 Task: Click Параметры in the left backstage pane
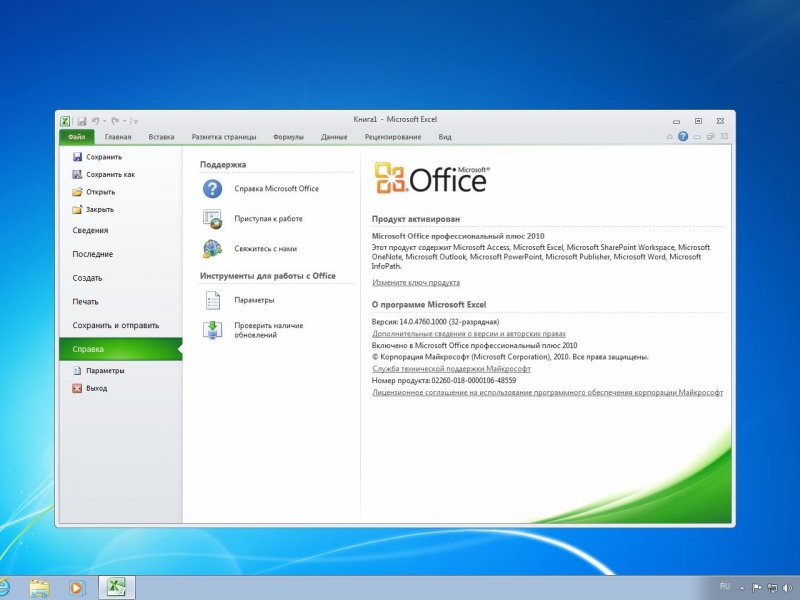(98, 371)
